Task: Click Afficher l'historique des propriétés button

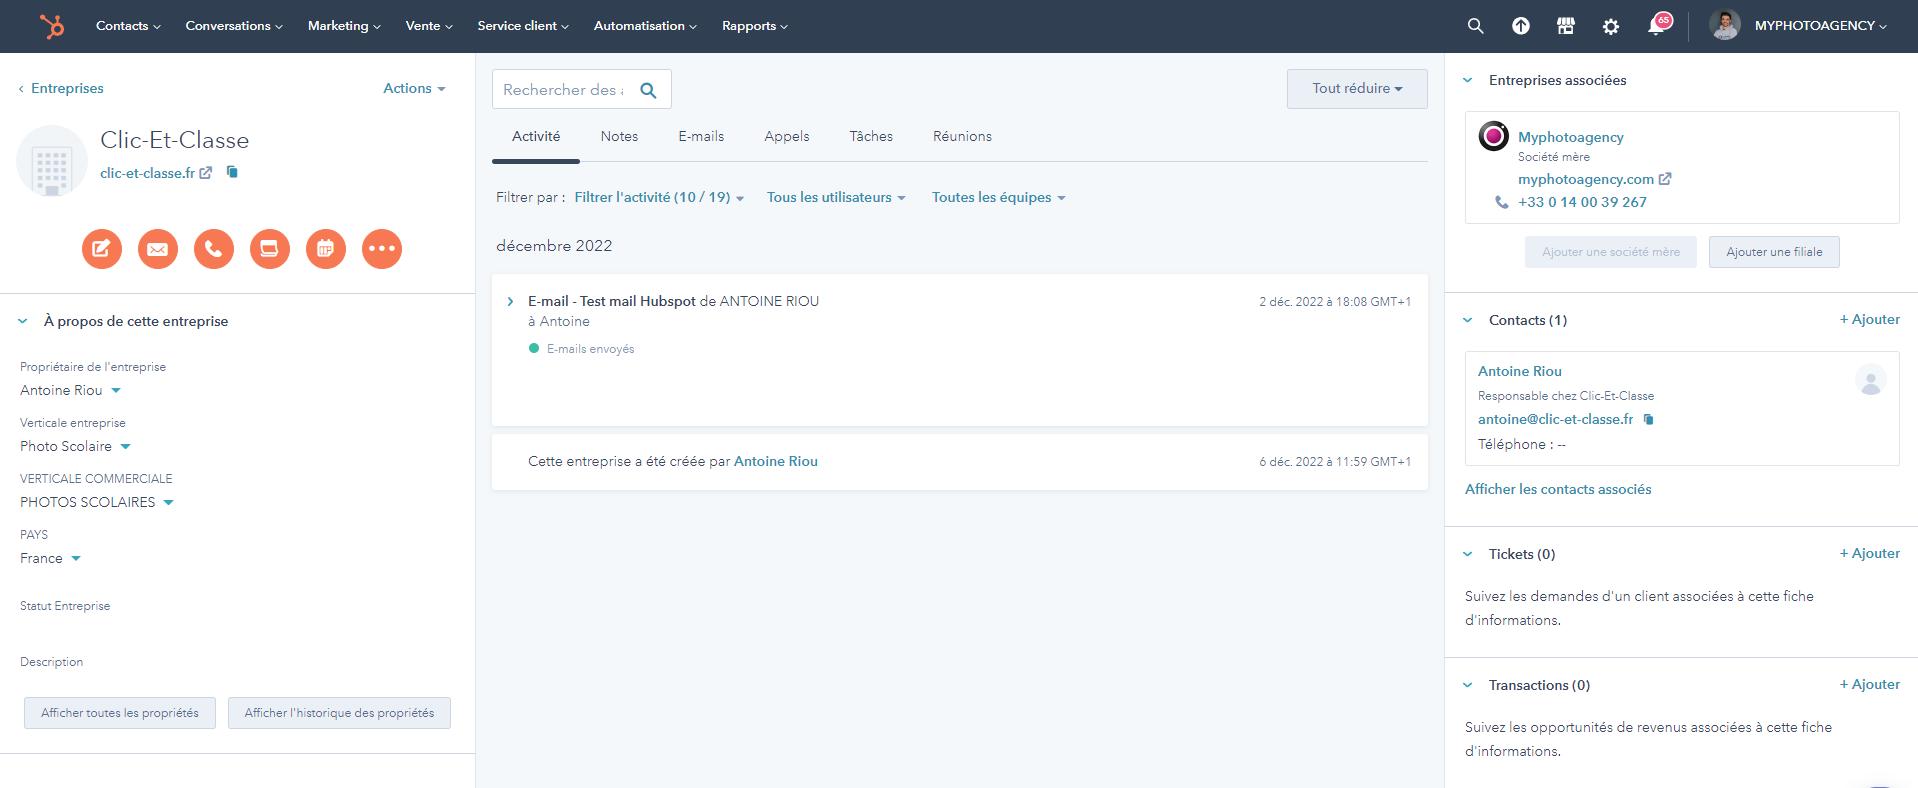Action: pos(339,713)
